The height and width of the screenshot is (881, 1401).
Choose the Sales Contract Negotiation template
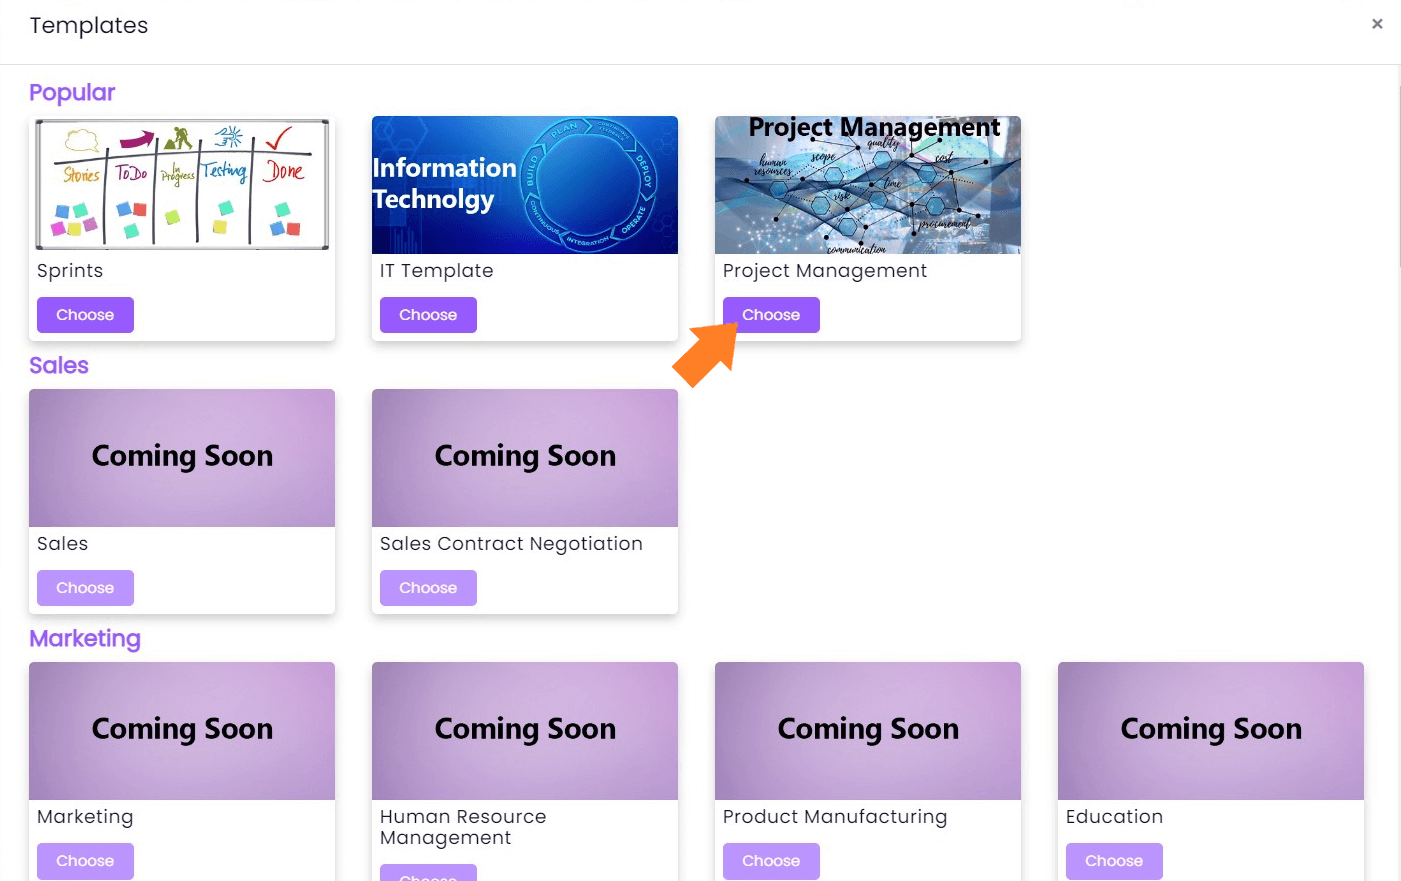pos(428,588)
